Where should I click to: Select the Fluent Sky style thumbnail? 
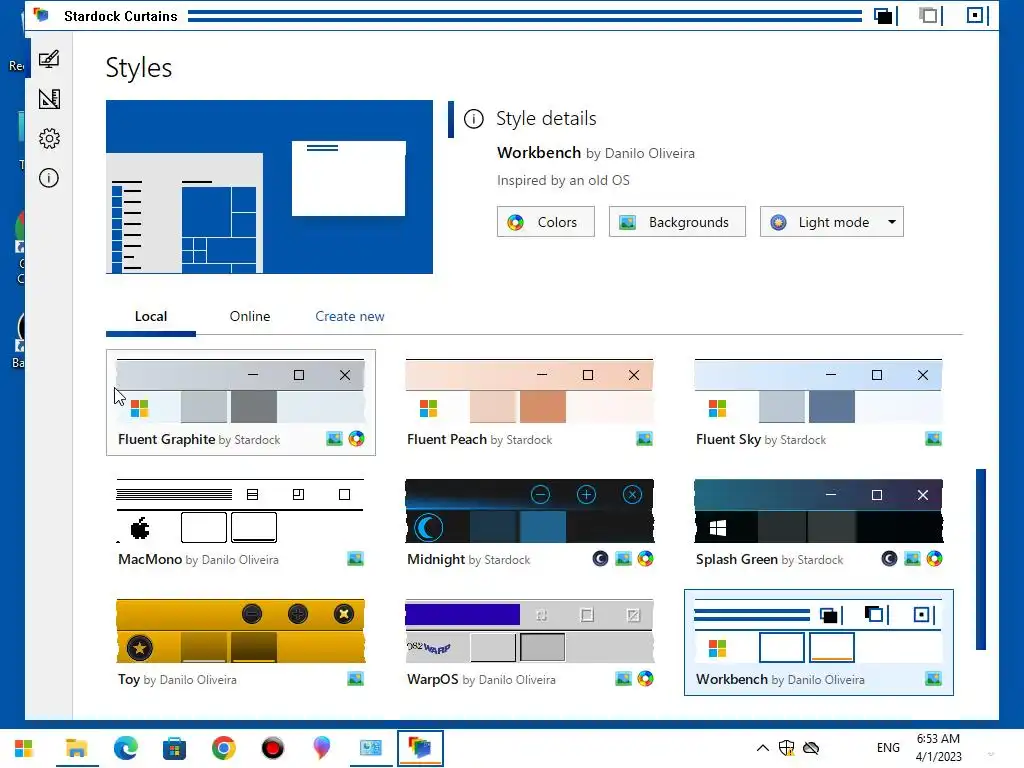(818, 391)
